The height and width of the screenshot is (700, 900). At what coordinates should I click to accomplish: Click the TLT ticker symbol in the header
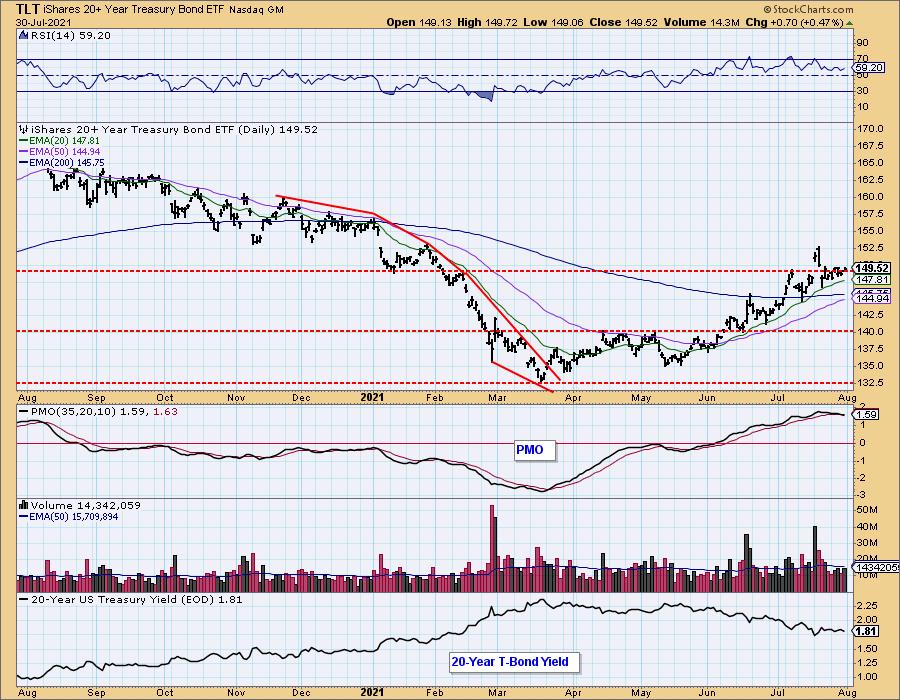click(x=28, y=9)
